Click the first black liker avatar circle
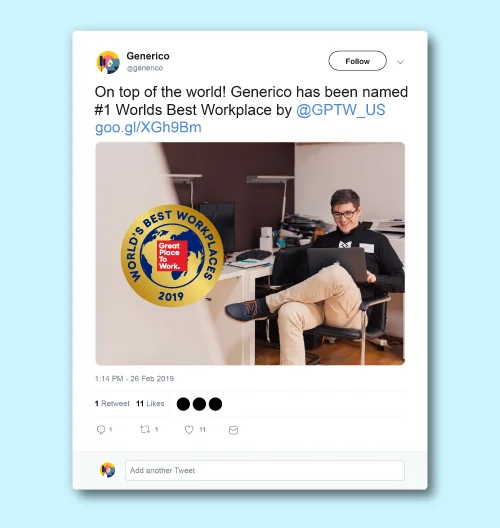 pyautogui.click(x=183, y=404)
